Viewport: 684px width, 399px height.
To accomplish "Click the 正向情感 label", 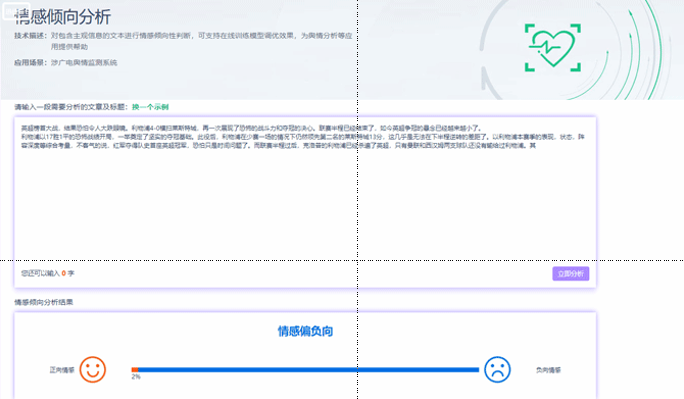I will point(62,370).
